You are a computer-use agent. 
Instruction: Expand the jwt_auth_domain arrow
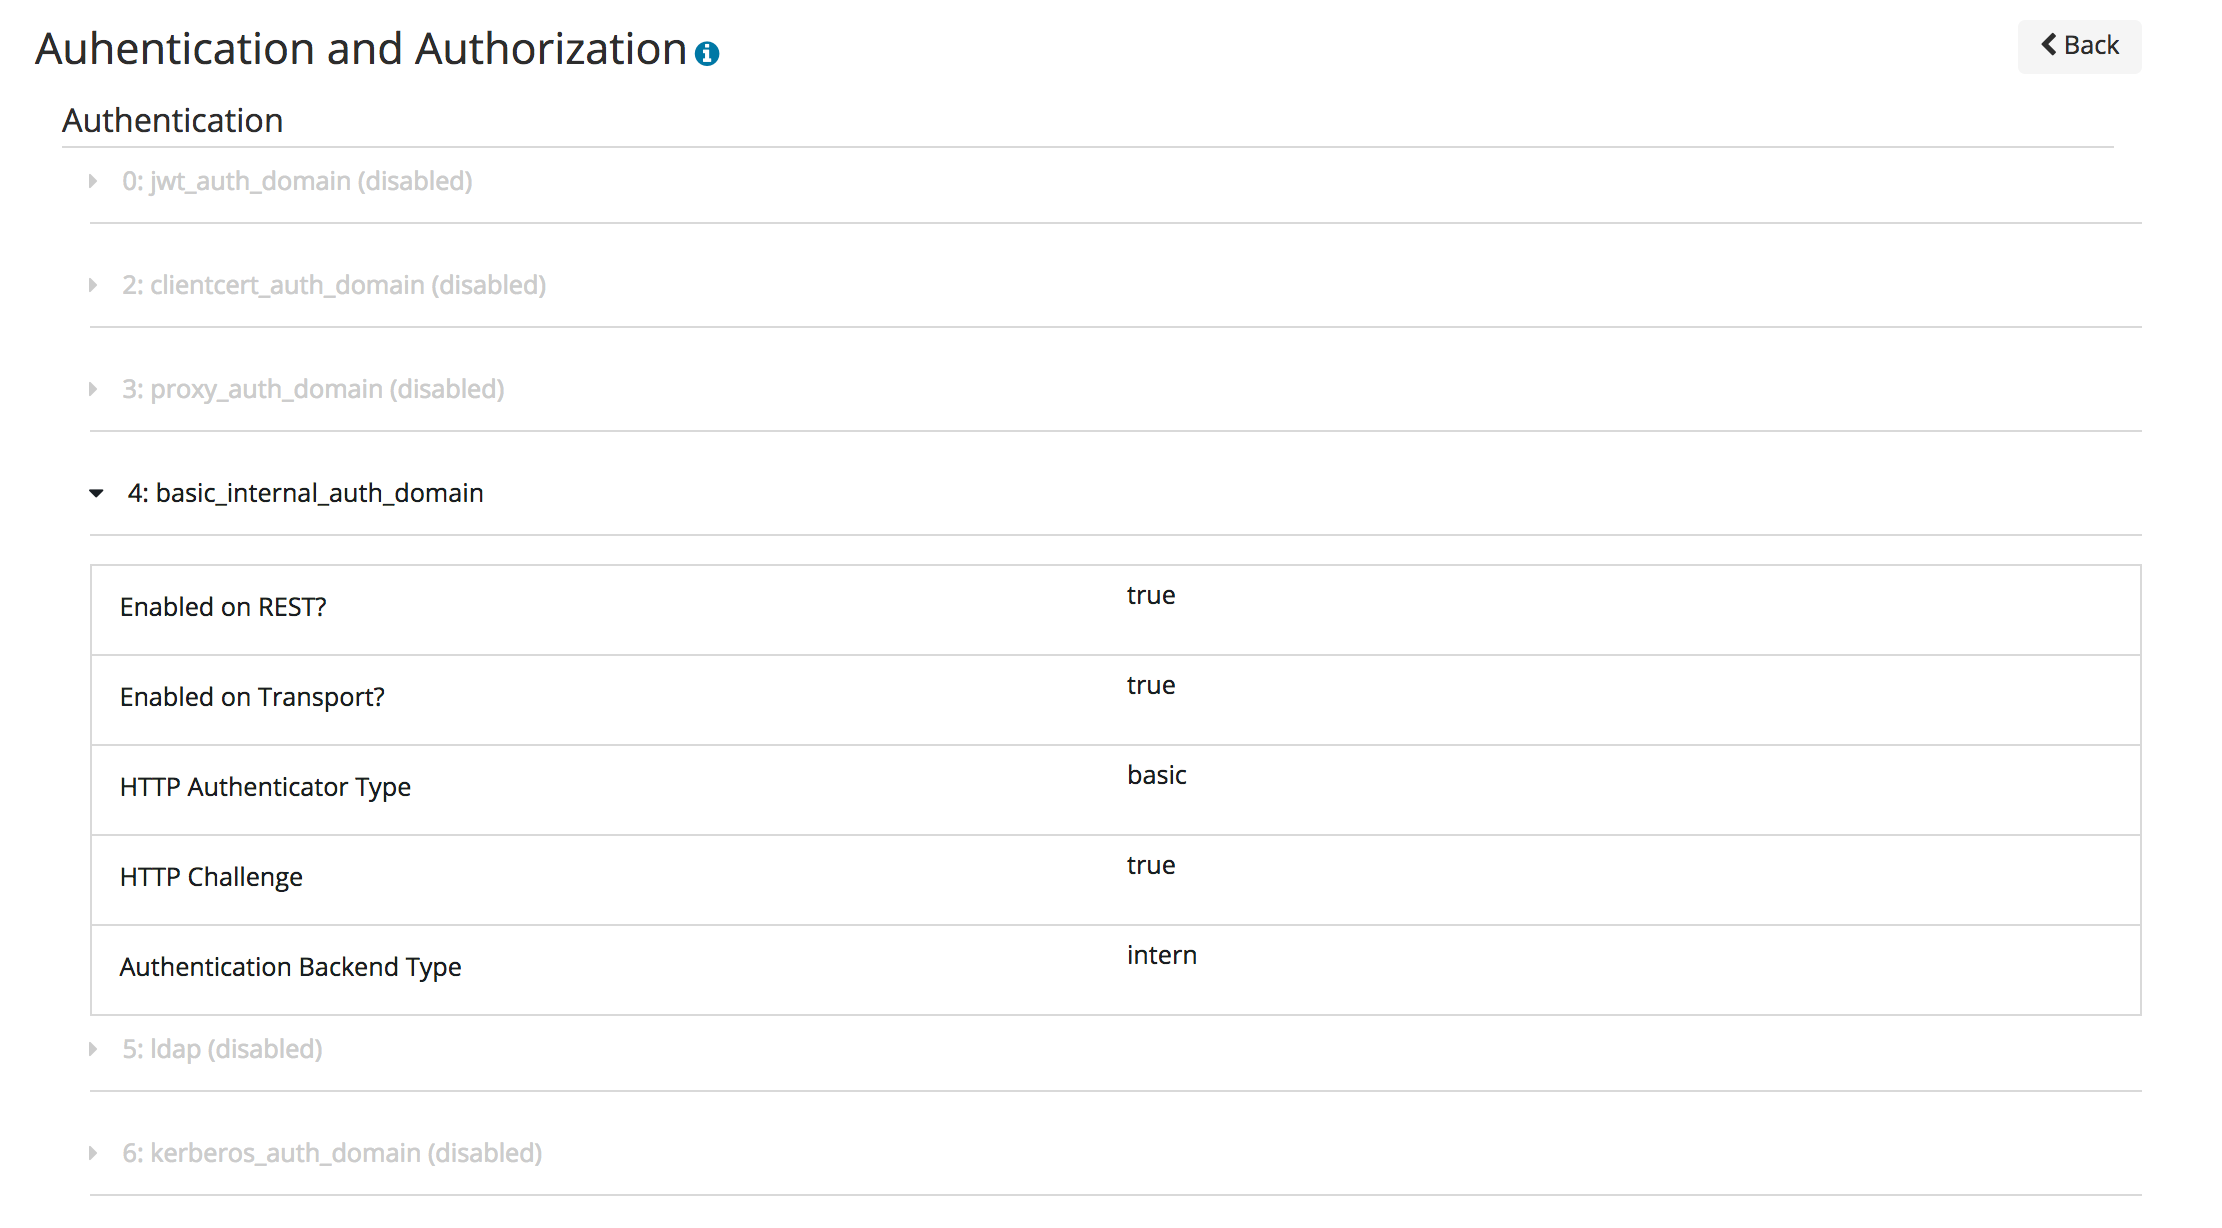(x=93, y=181)
